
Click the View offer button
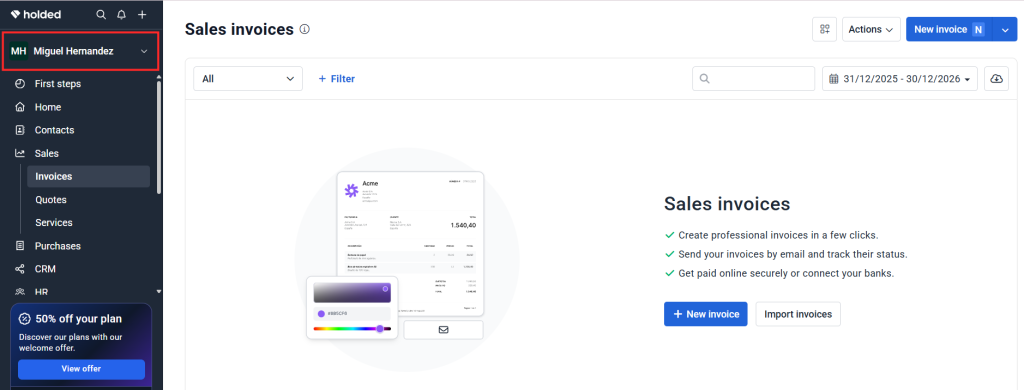pyautogui.click(x=81, y=369)
